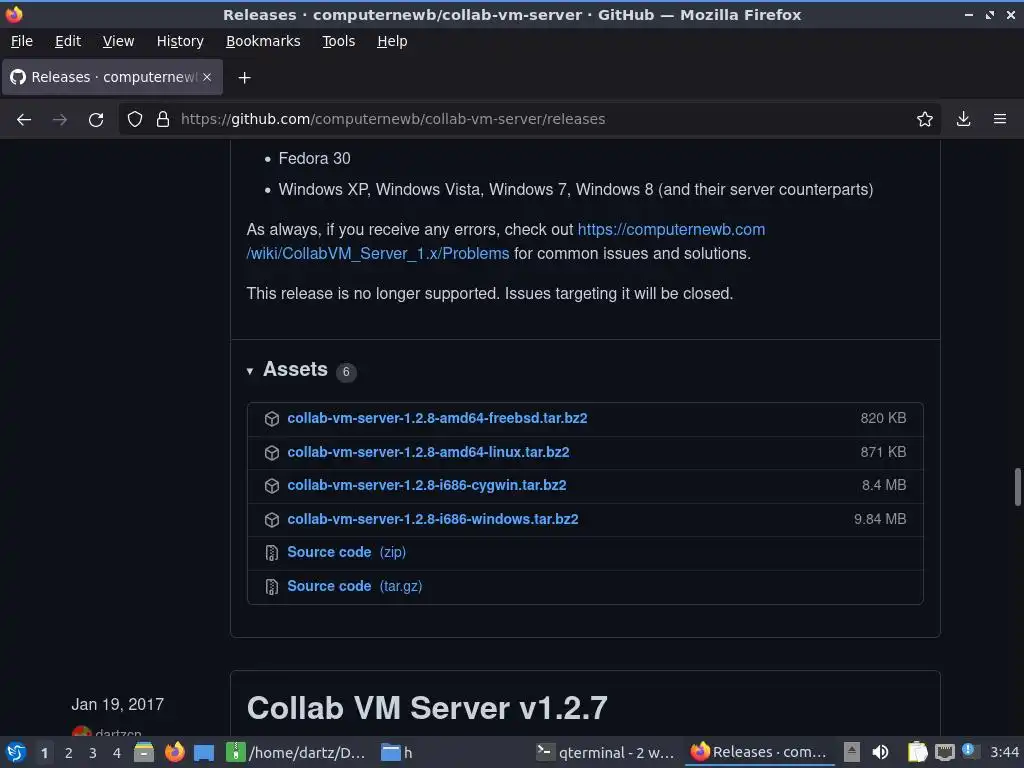Open the tracking protection shield icon
This screenshot has height=768, width=1024.
(x=135, y=120)
